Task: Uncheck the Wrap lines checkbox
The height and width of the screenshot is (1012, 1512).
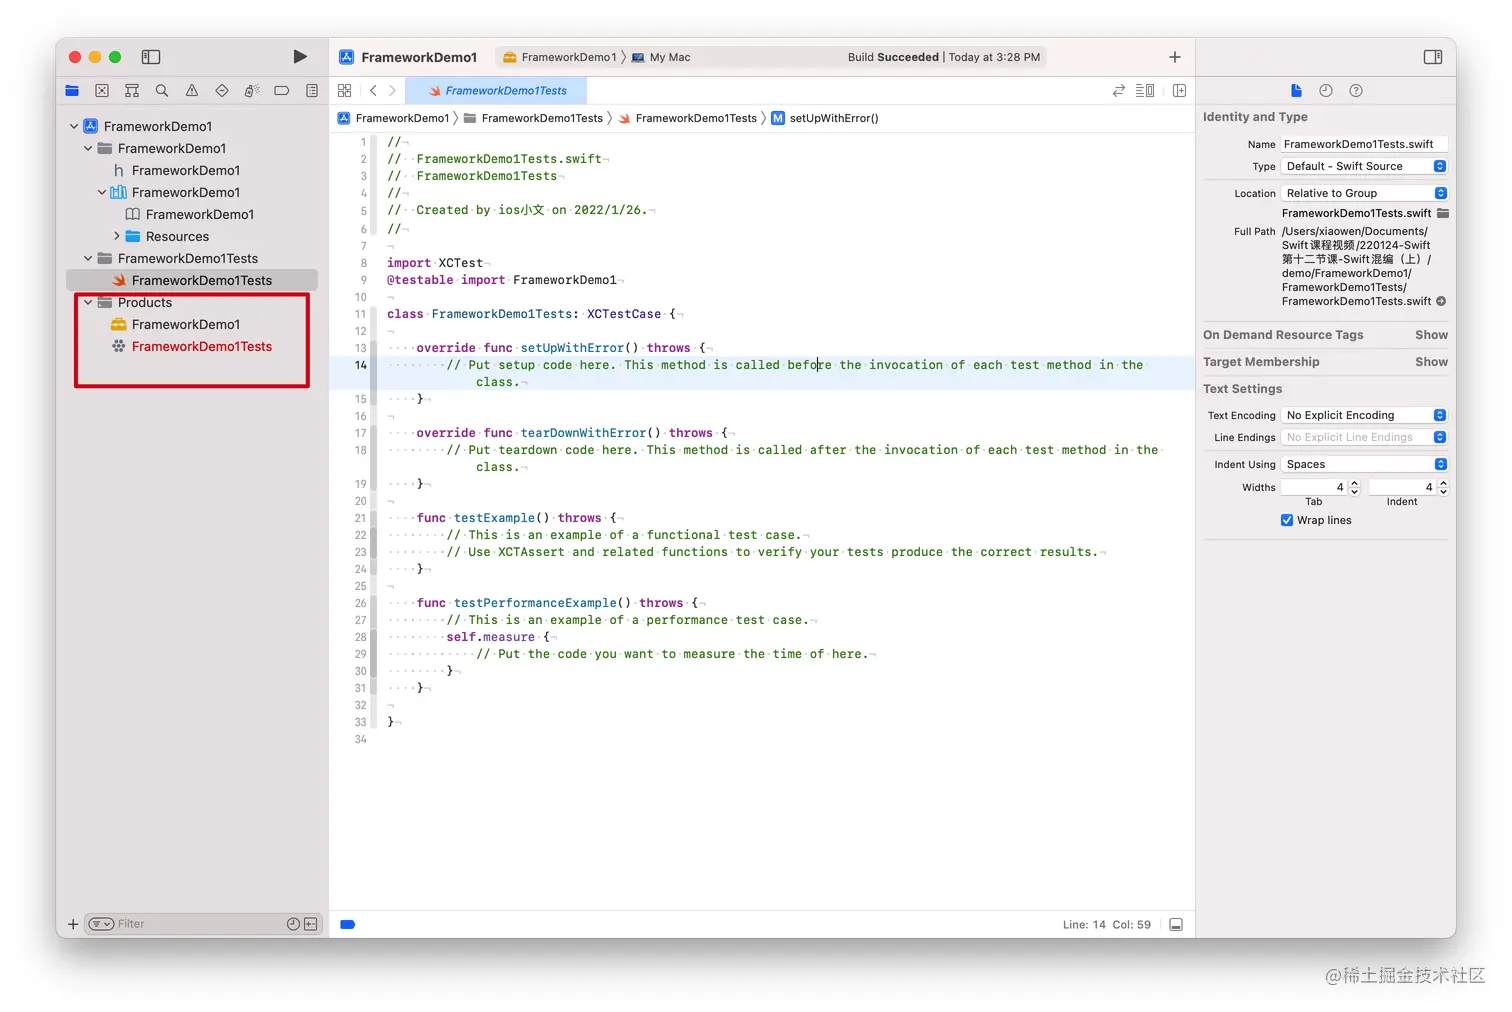Action: point(1287,520)
